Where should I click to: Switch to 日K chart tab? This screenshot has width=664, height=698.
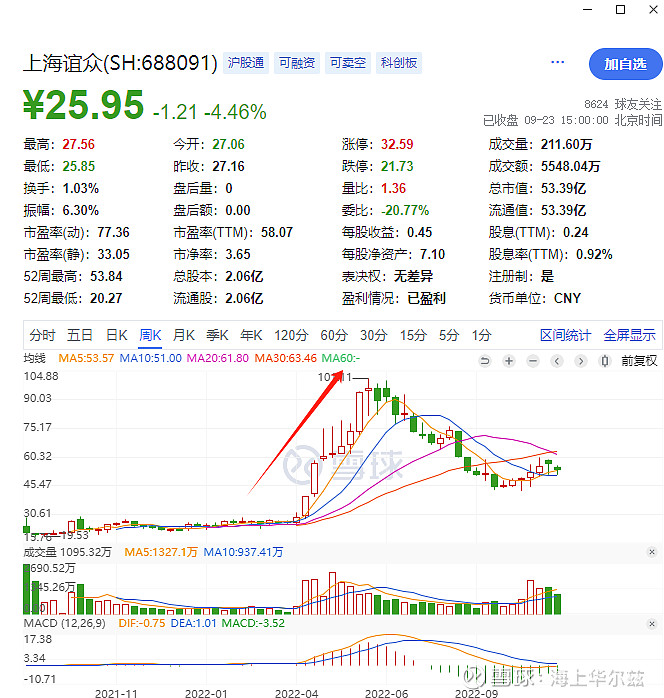(117, 335)
